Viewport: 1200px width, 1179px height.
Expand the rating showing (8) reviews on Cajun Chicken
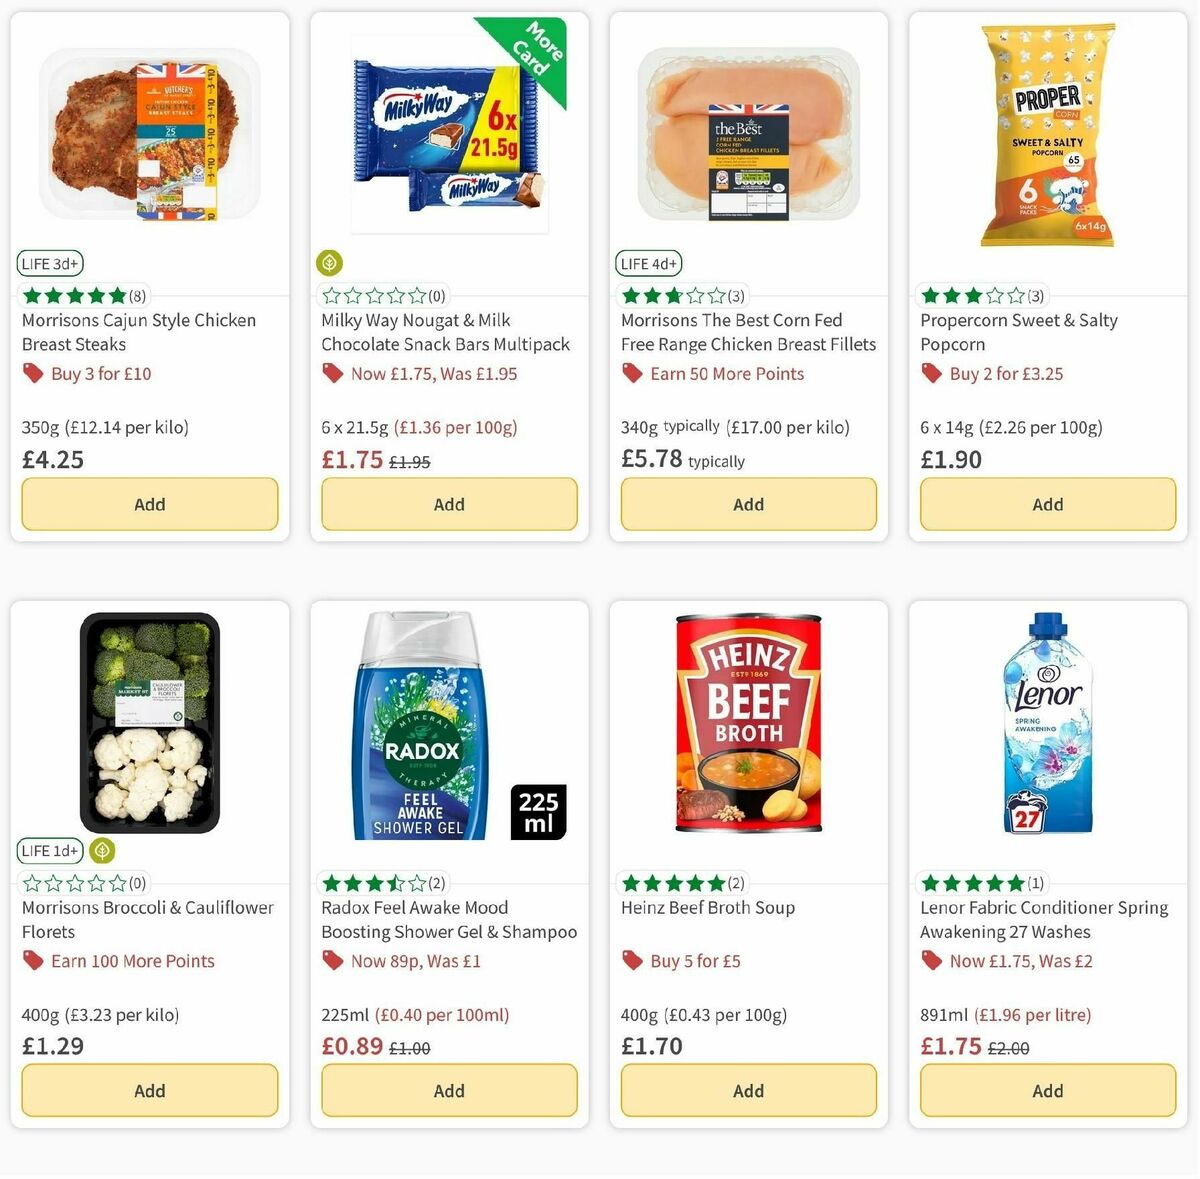[83, 295]
